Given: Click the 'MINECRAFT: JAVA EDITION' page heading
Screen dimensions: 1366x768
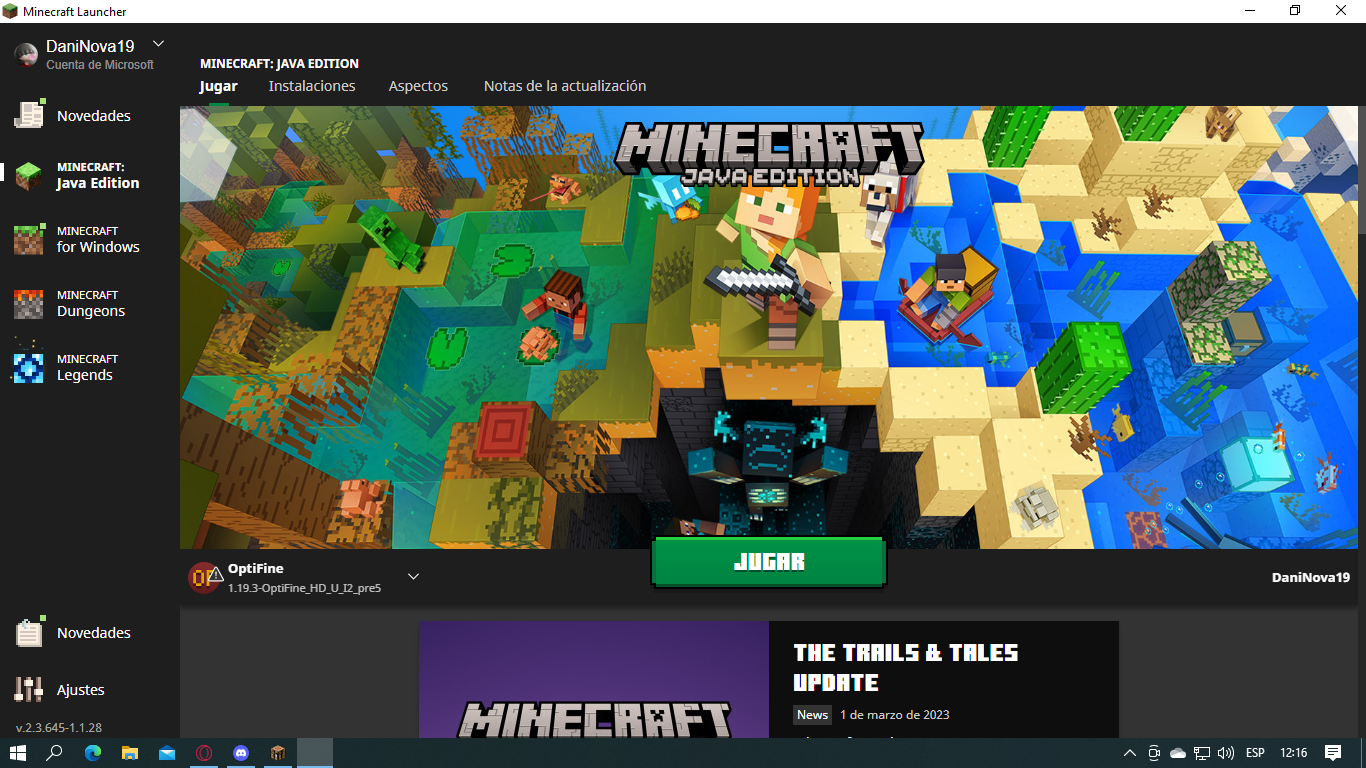Looking at the screenshot, I should click(x=279, y=63).
